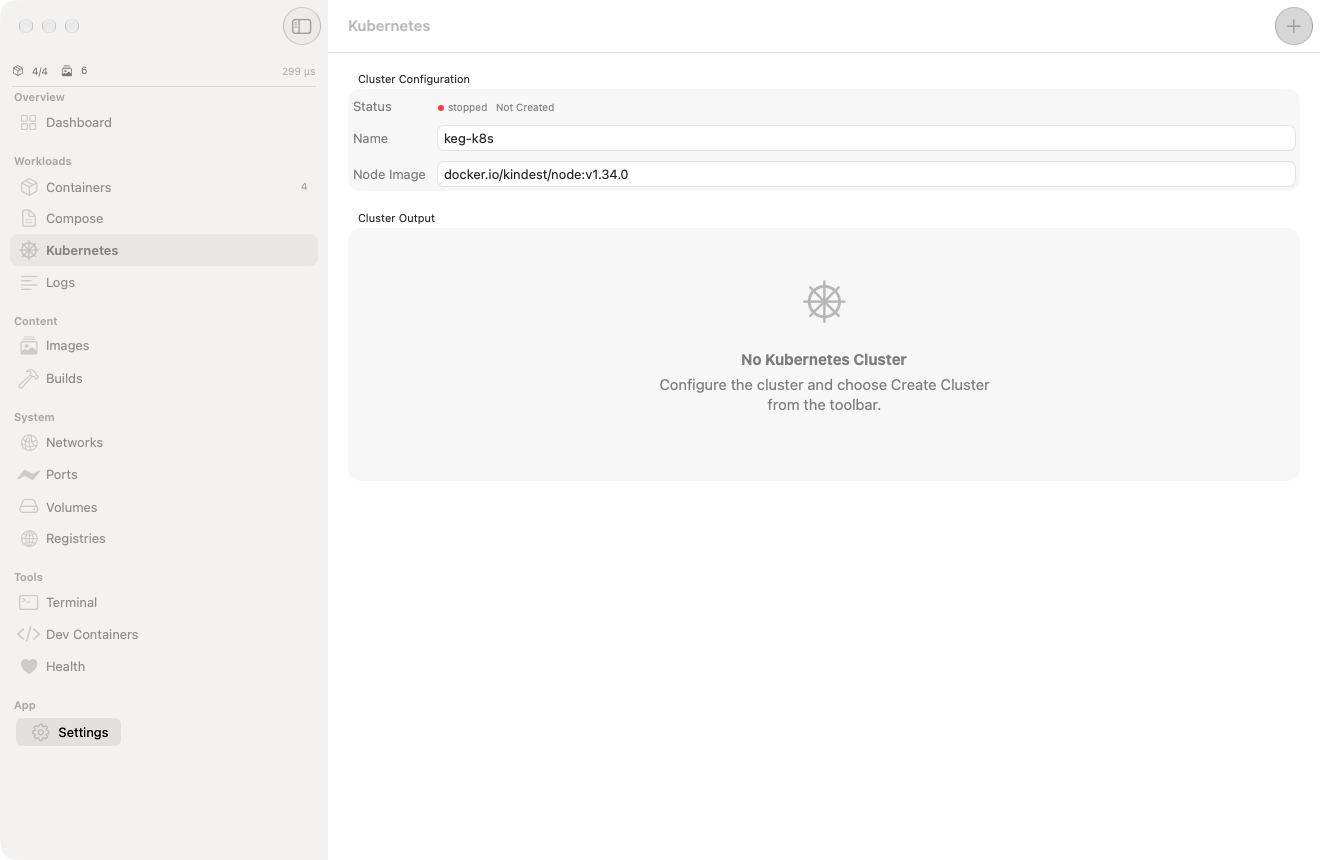Viewport: 1320px width, 860px height.
Task: Click the Registries globe icon
Action: tap(29, 538)
